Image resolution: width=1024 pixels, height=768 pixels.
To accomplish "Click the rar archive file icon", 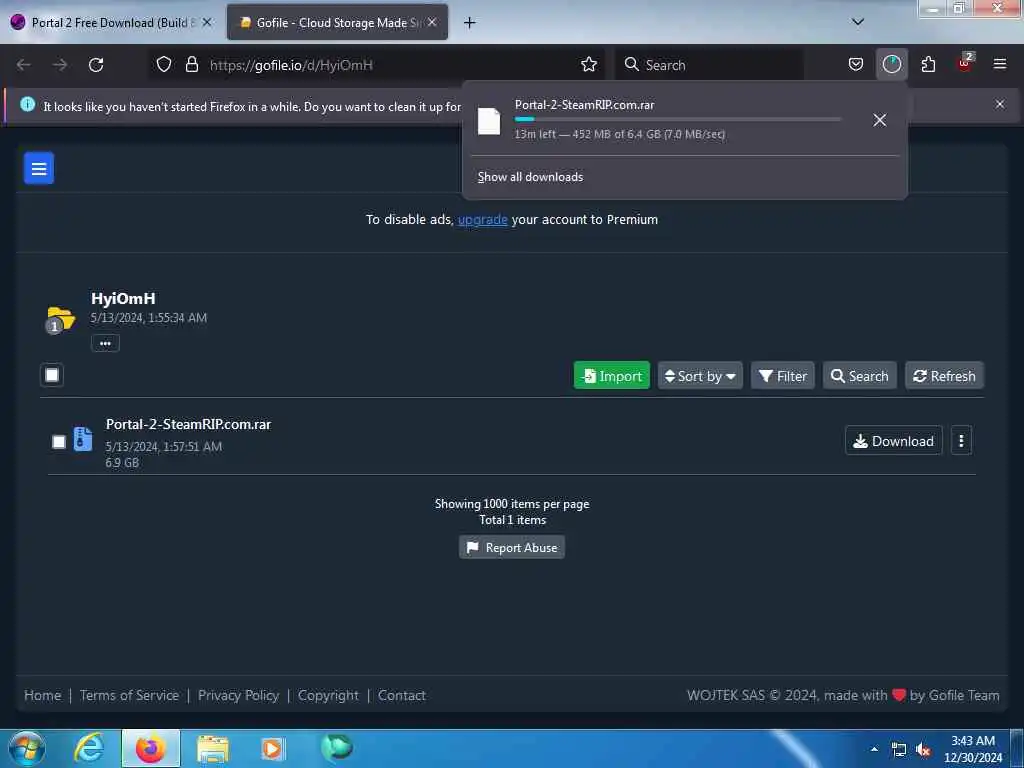I will (x=83, y=439).
